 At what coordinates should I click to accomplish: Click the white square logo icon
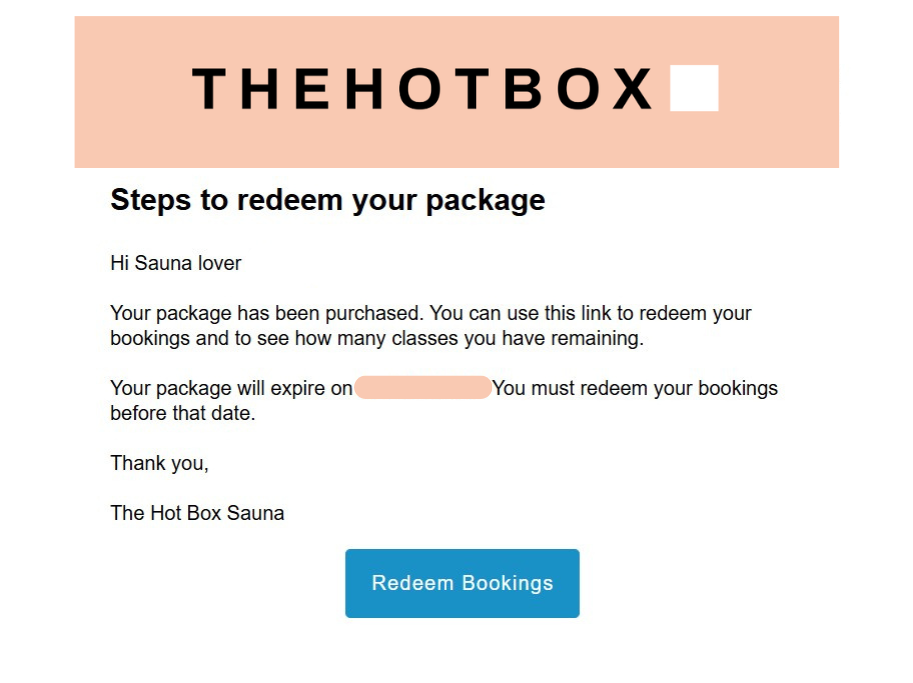[694, 88]
